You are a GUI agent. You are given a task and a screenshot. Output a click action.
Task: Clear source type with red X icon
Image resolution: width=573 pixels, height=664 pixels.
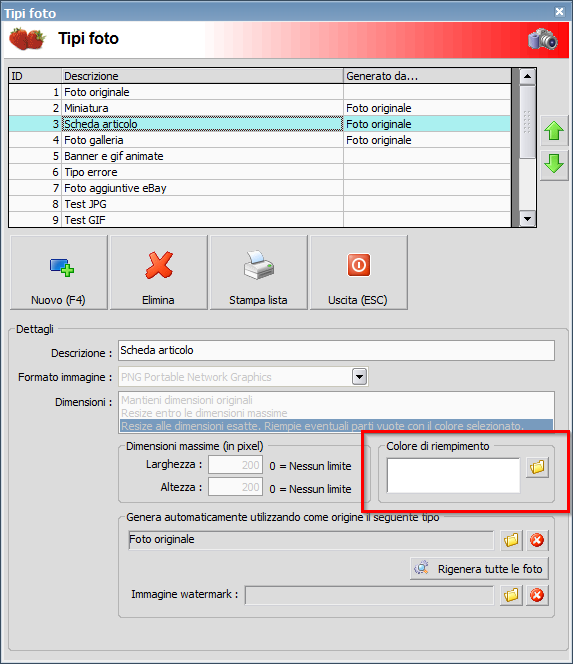[537, 540]
